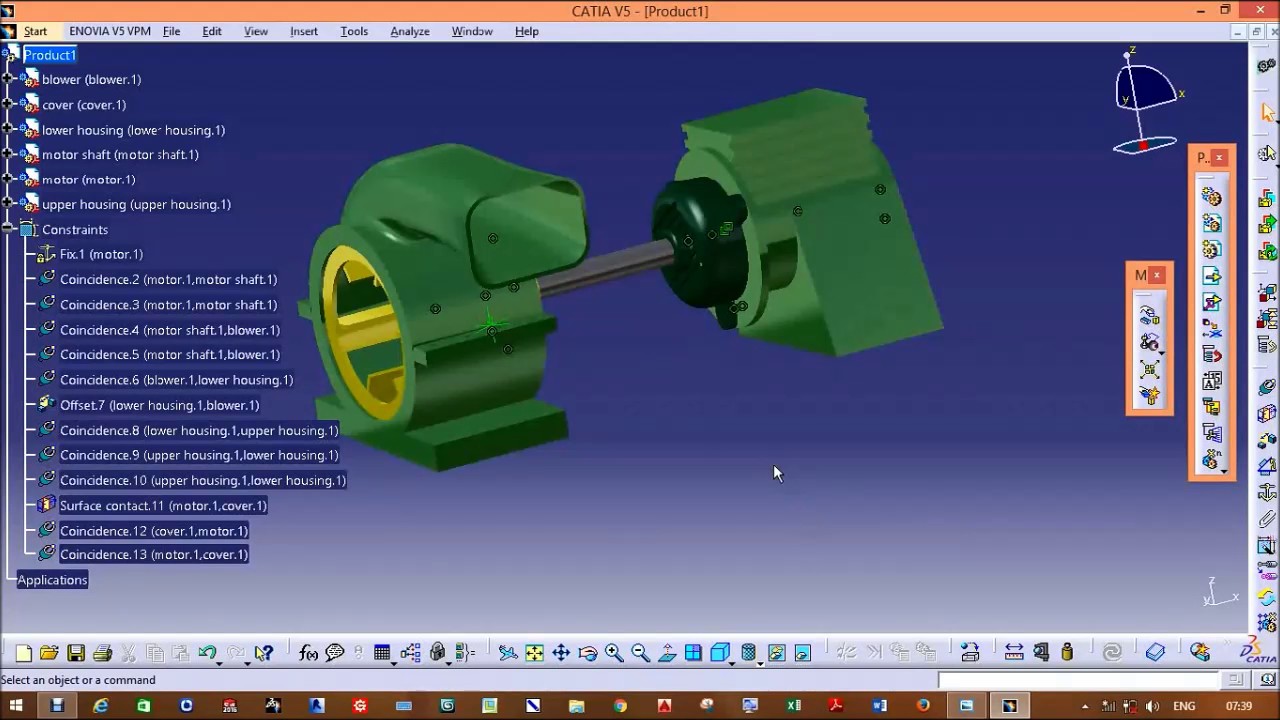The image size is (1280, 720).
Task: Click the Open file folder icon
Action: (49, 653)
